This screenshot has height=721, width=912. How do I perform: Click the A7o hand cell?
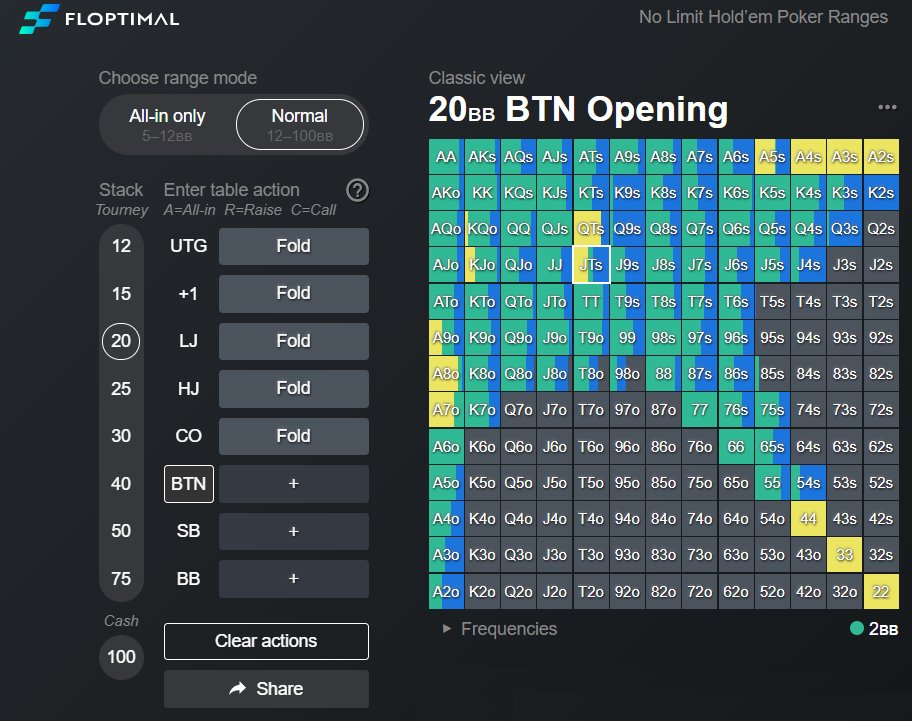point(446,411)
